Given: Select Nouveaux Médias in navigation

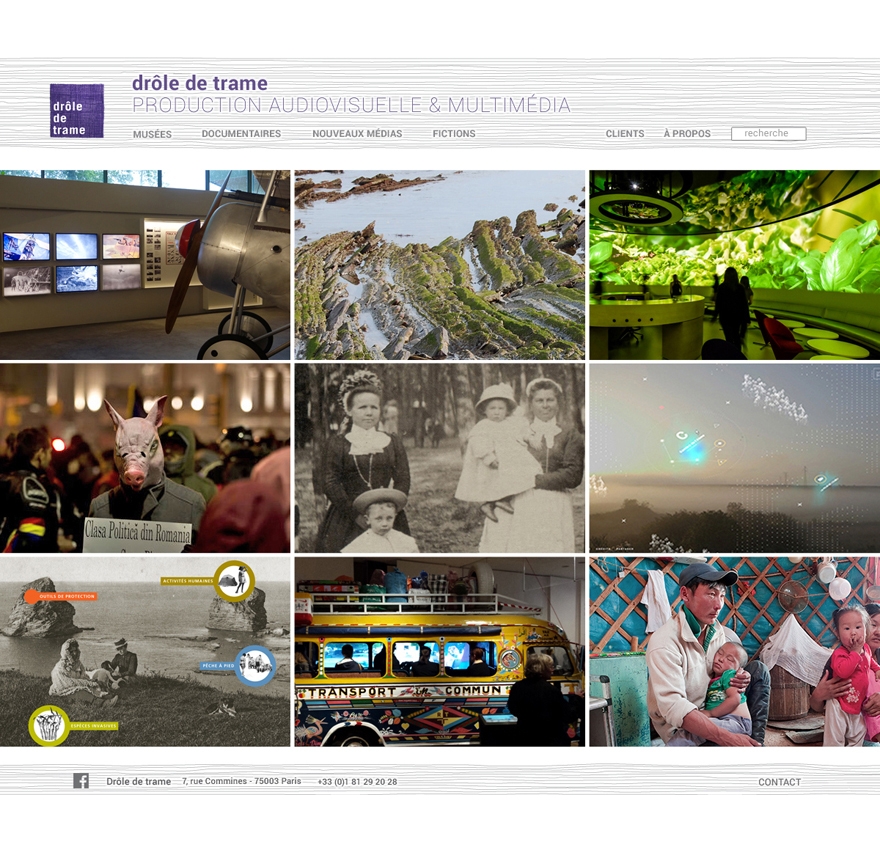Looking at the screenshot, I should click(357, 134).
